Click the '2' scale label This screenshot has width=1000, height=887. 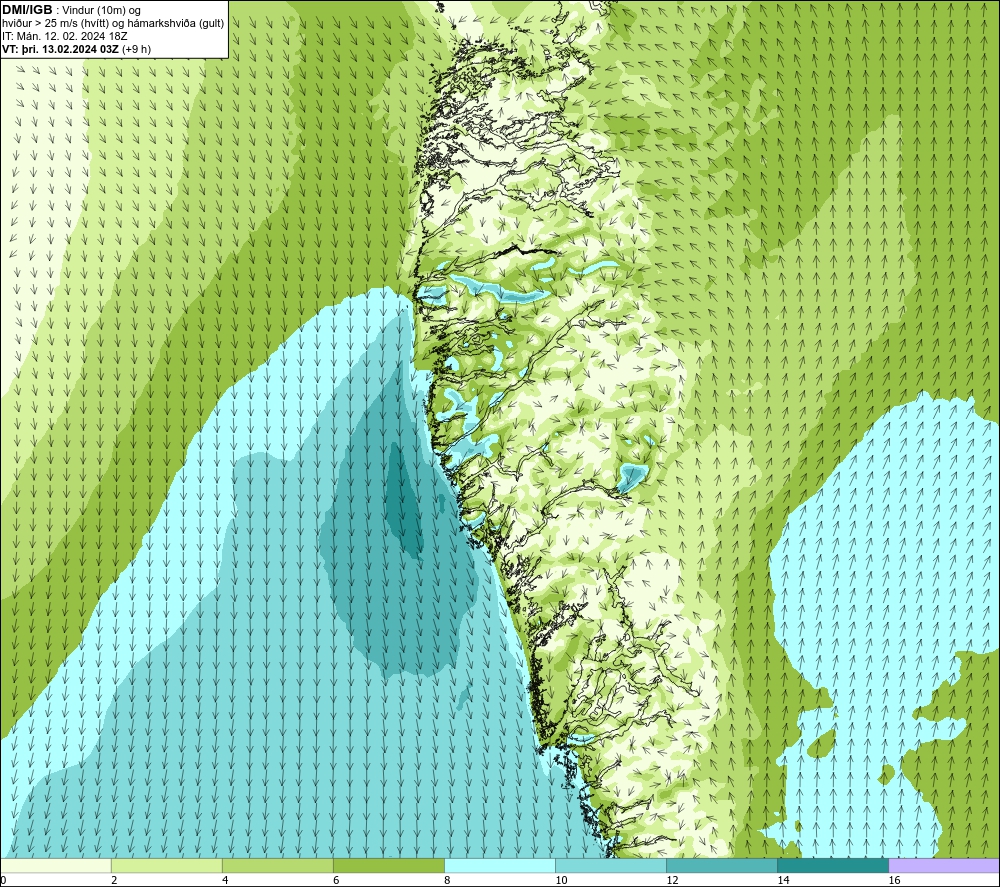tap(114, 881)
